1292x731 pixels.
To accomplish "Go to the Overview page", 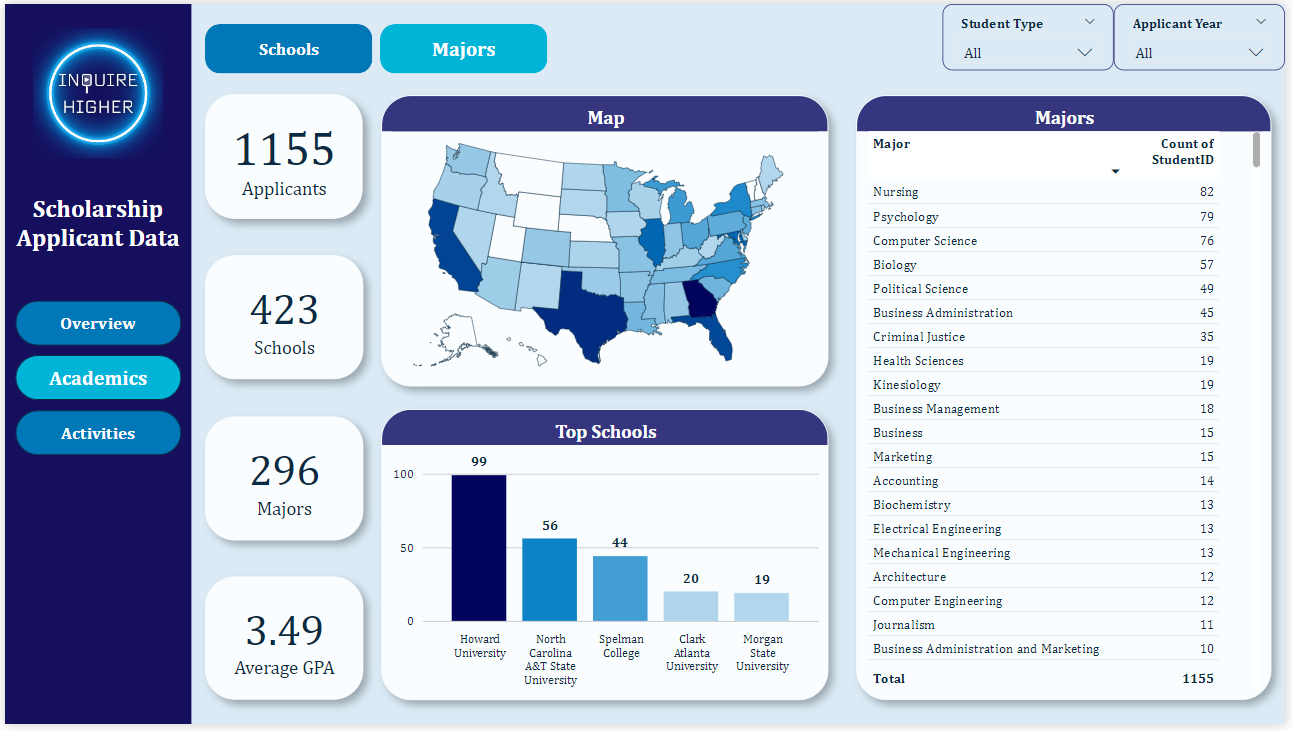I will pyautogui.click(x=98, y=323).
